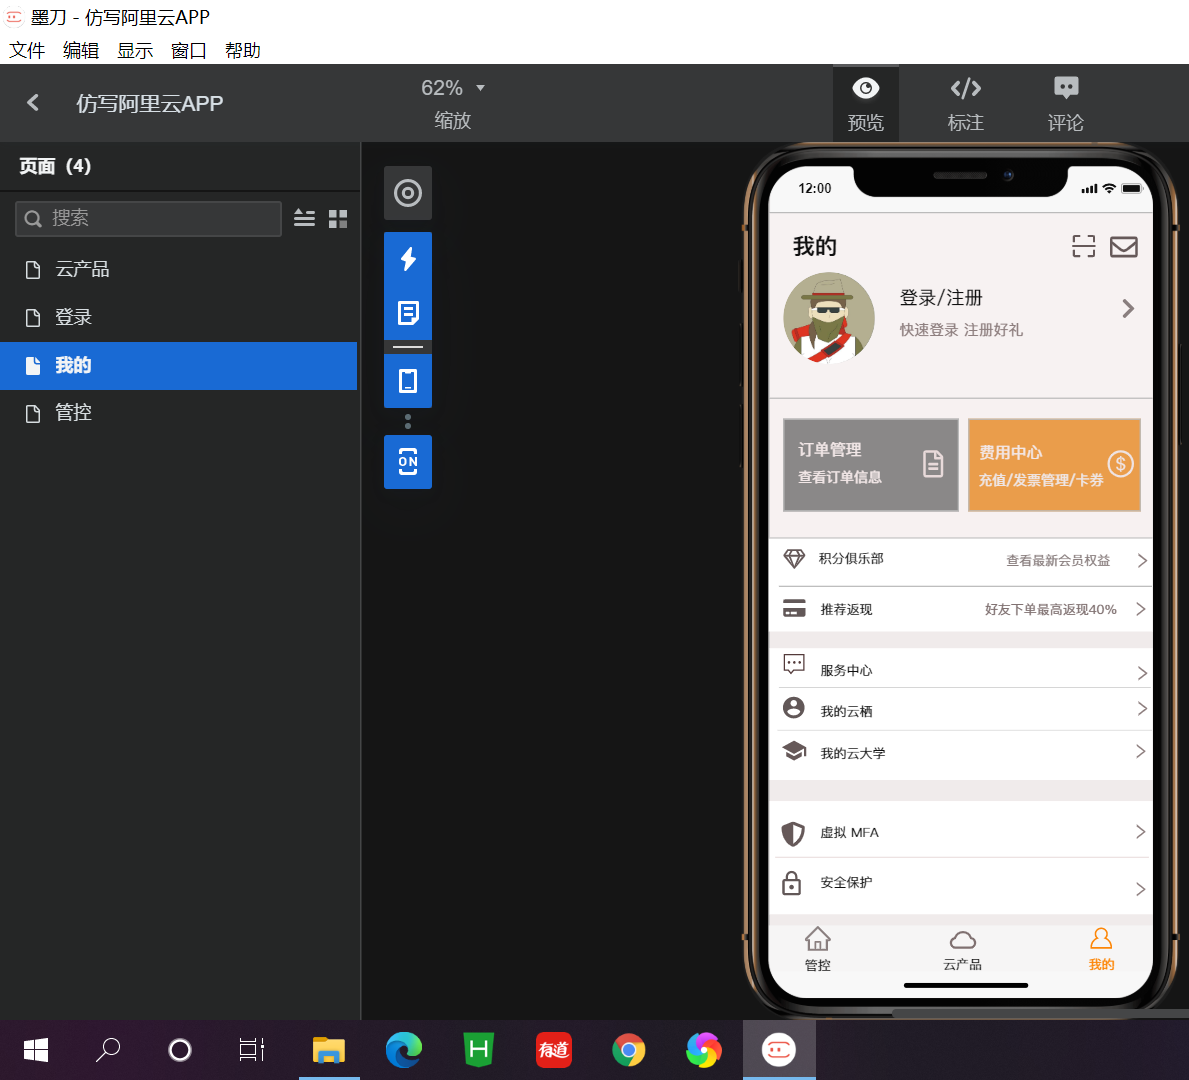Toggle the phone device frame icon

(x=408, y=381)
